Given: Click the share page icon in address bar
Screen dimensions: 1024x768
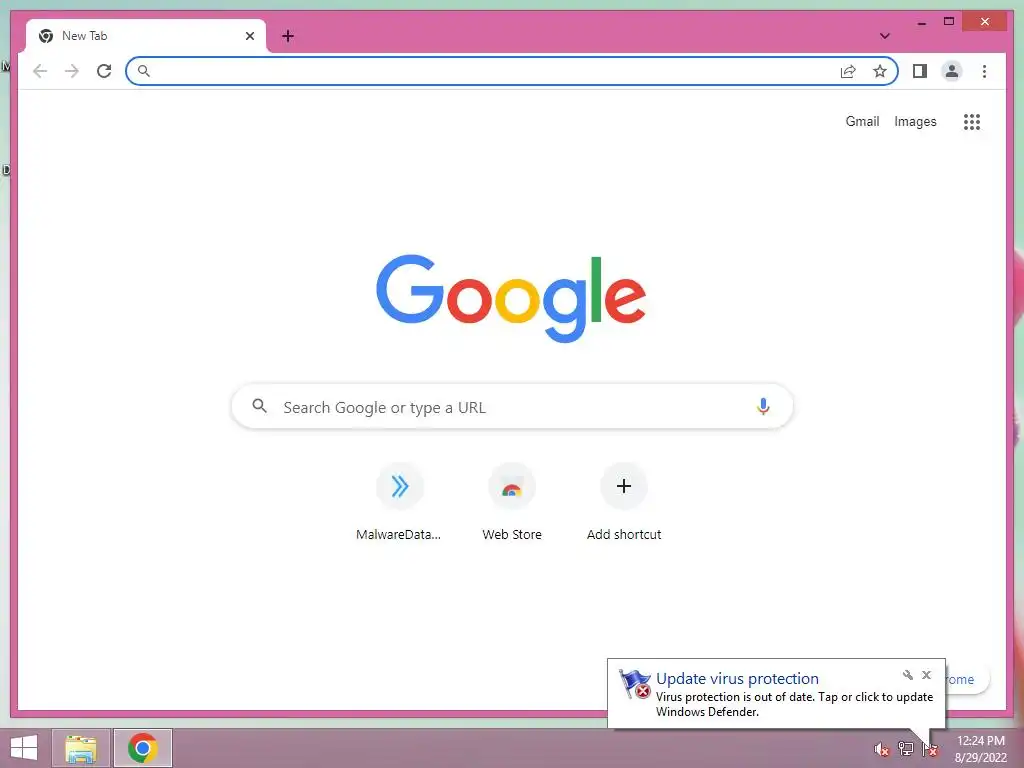Looking at the screenshot, I should 848,71.
